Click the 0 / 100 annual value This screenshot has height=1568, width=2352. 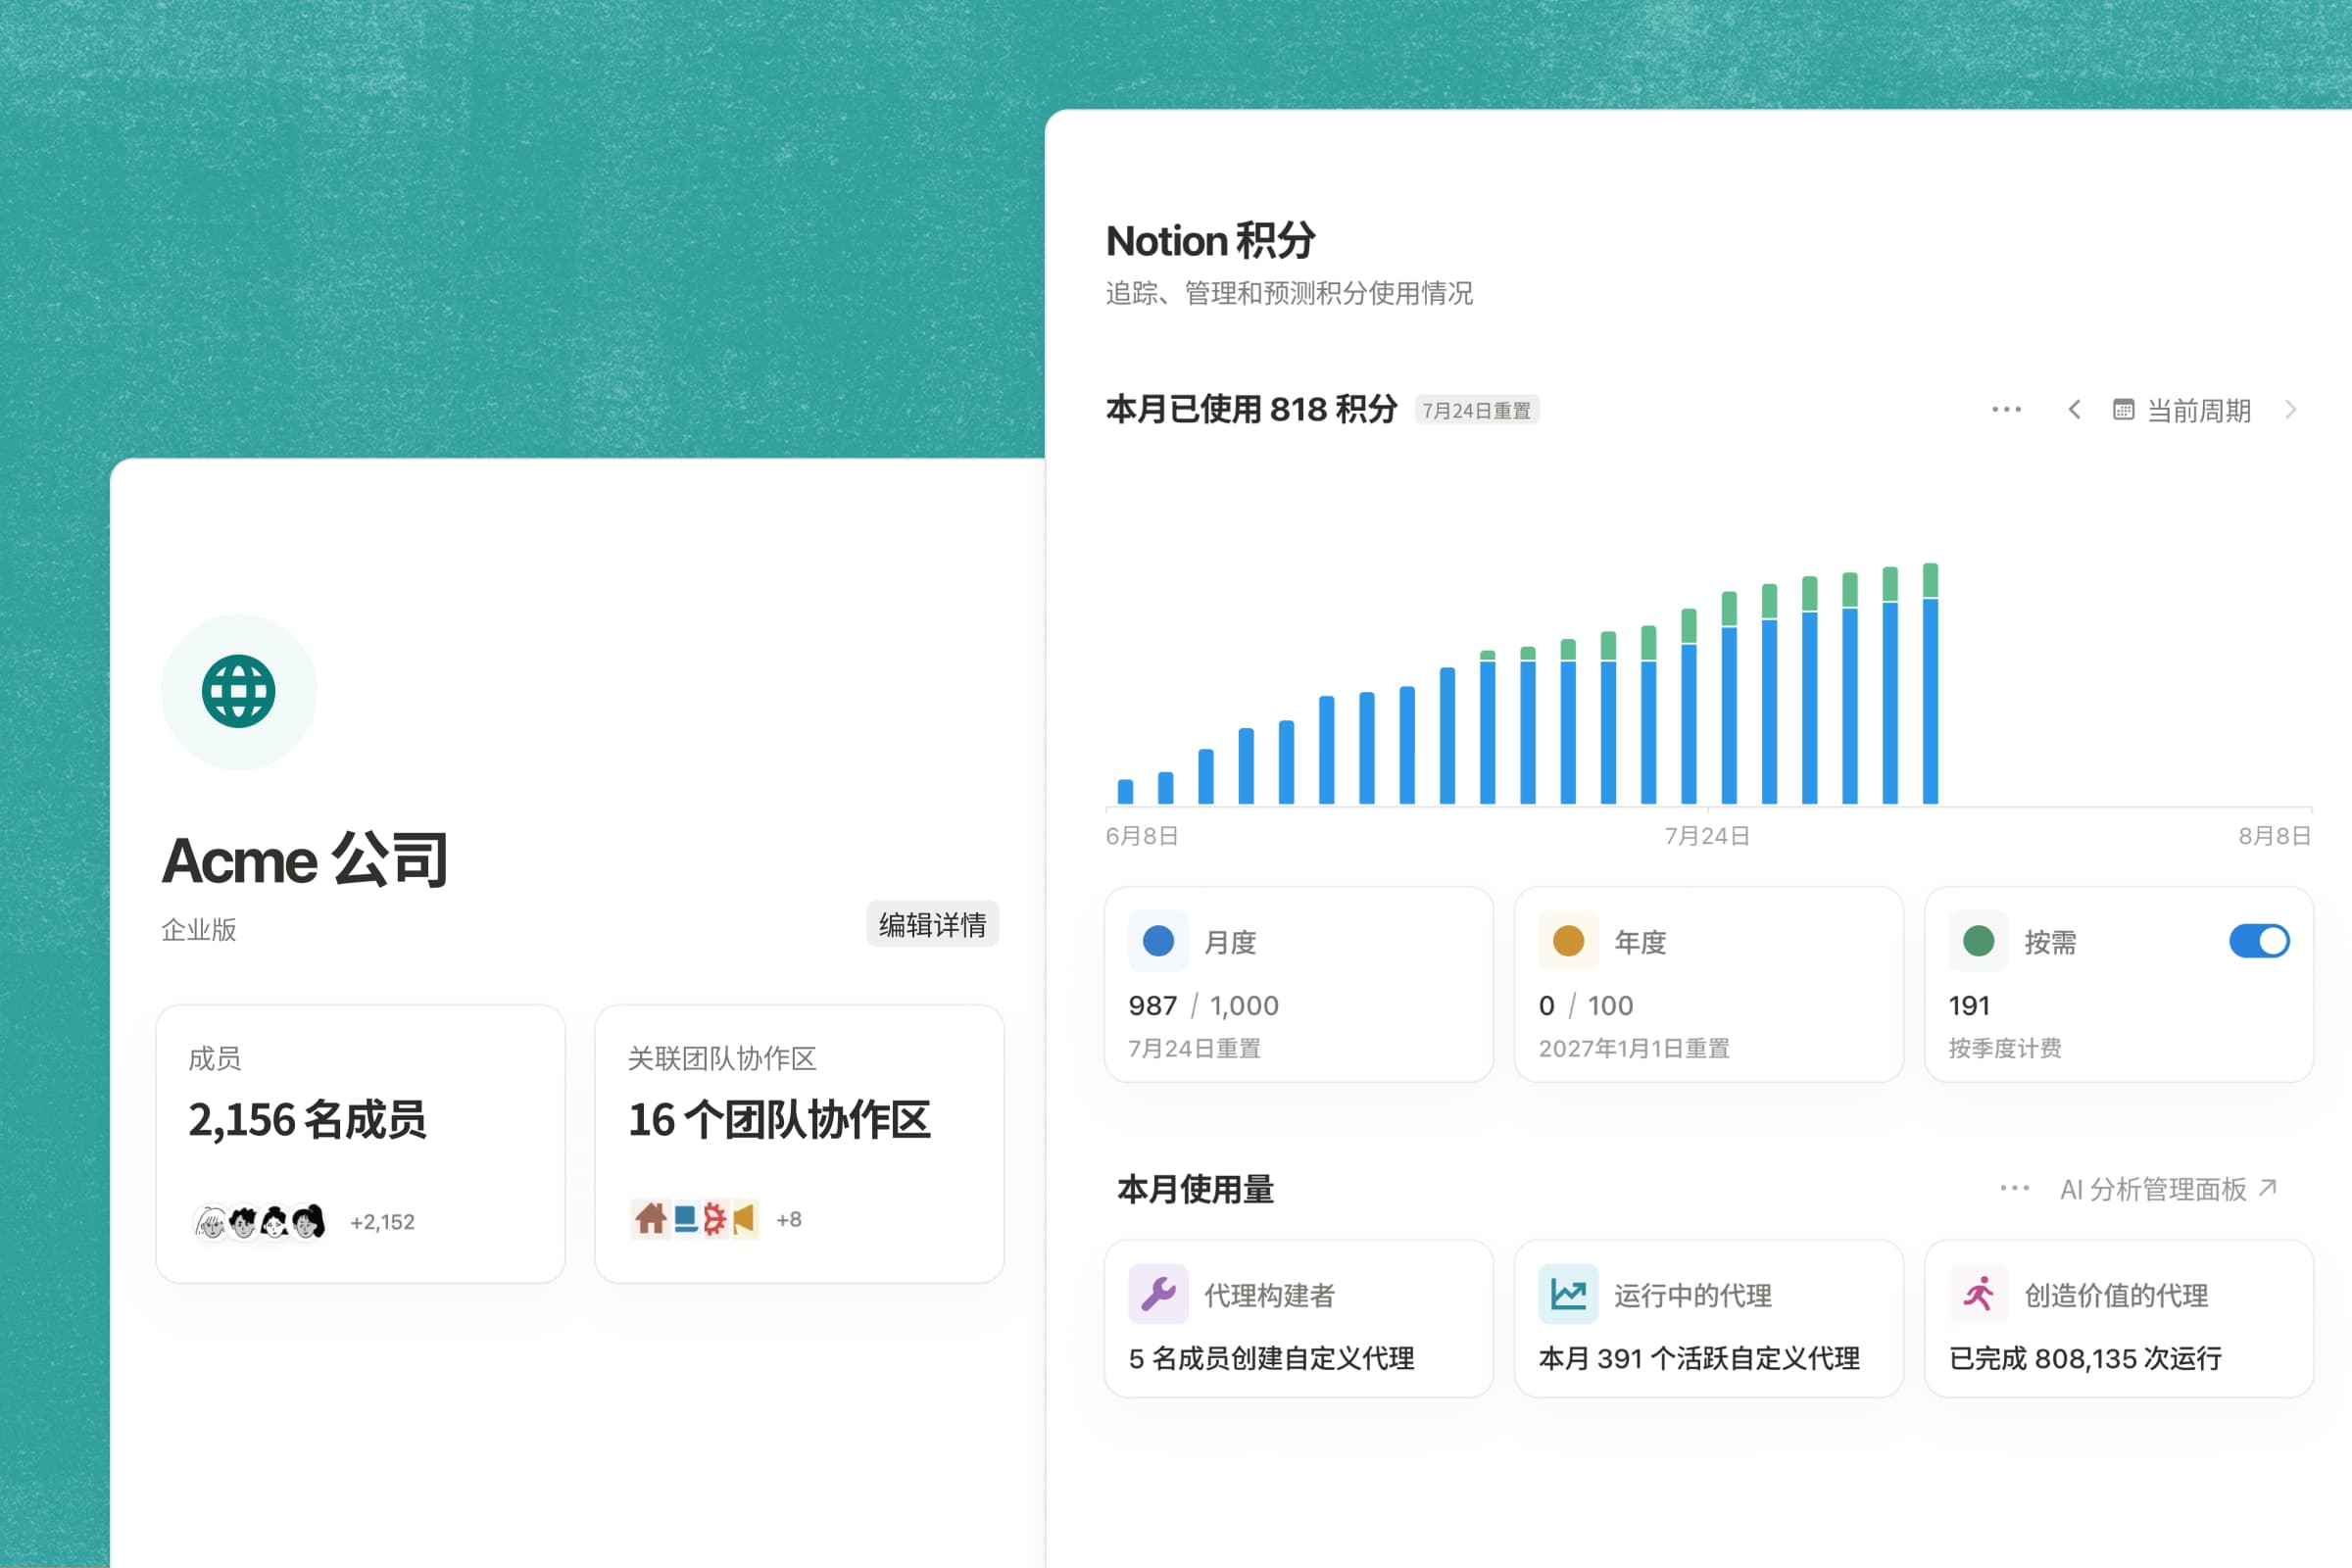(x=1585, y=1005)
